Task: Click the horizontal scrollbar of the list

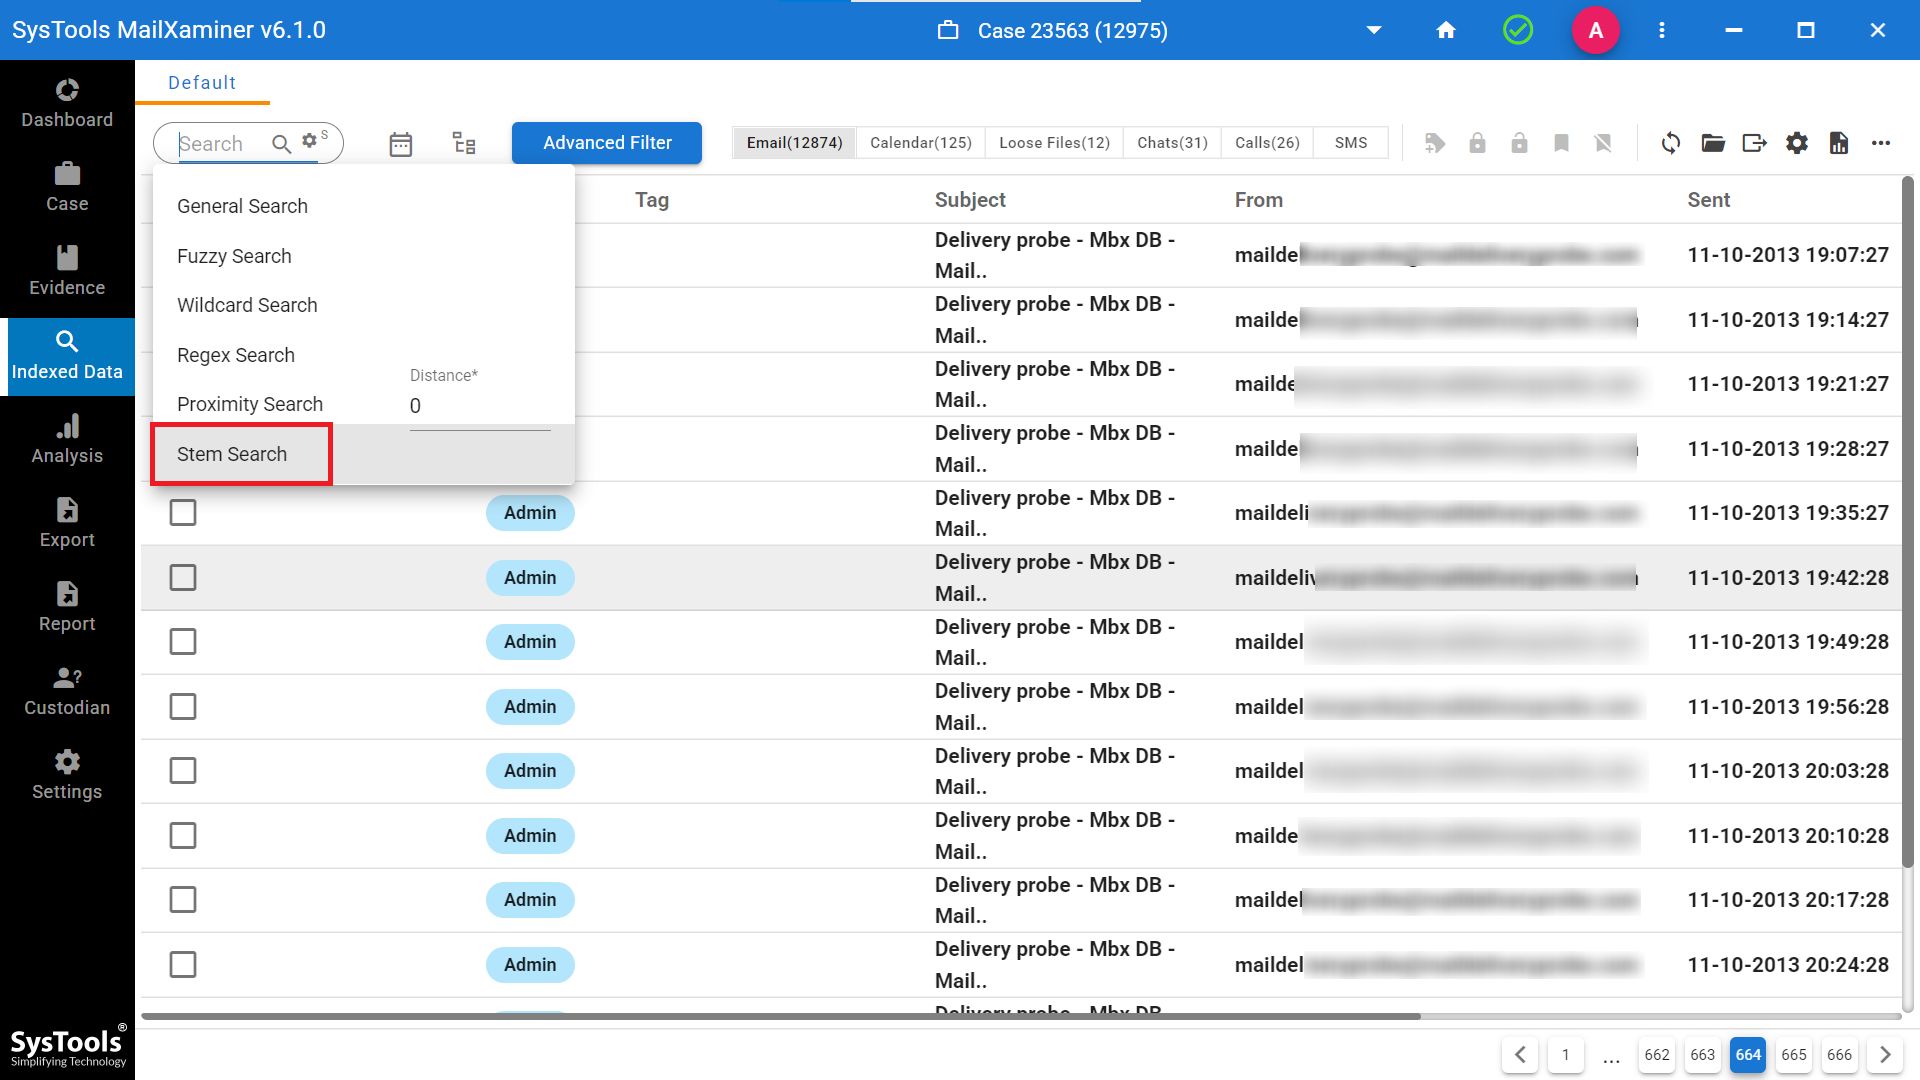Action: pyautogui.click(x=781, y=1016)
